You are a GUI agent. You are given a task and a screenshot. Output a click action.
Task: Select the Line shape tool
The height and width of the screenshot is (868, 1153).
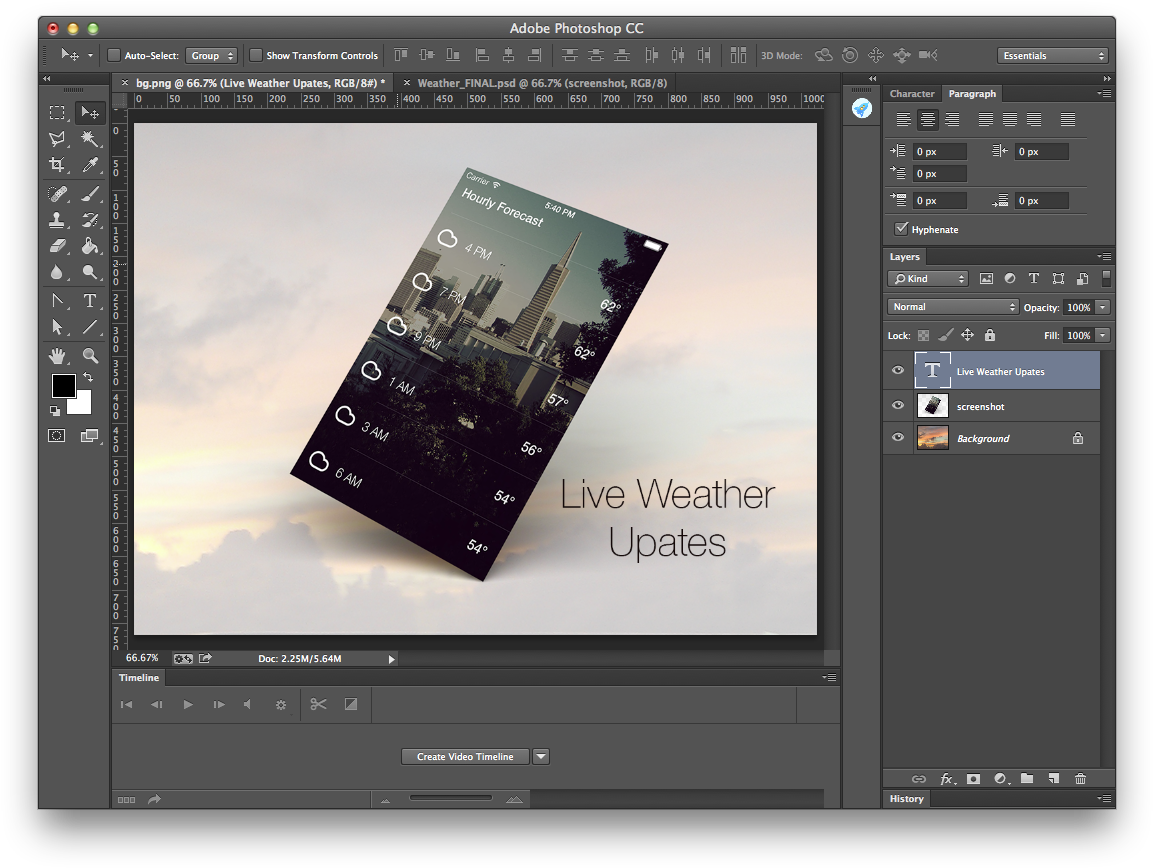point(90,327)
